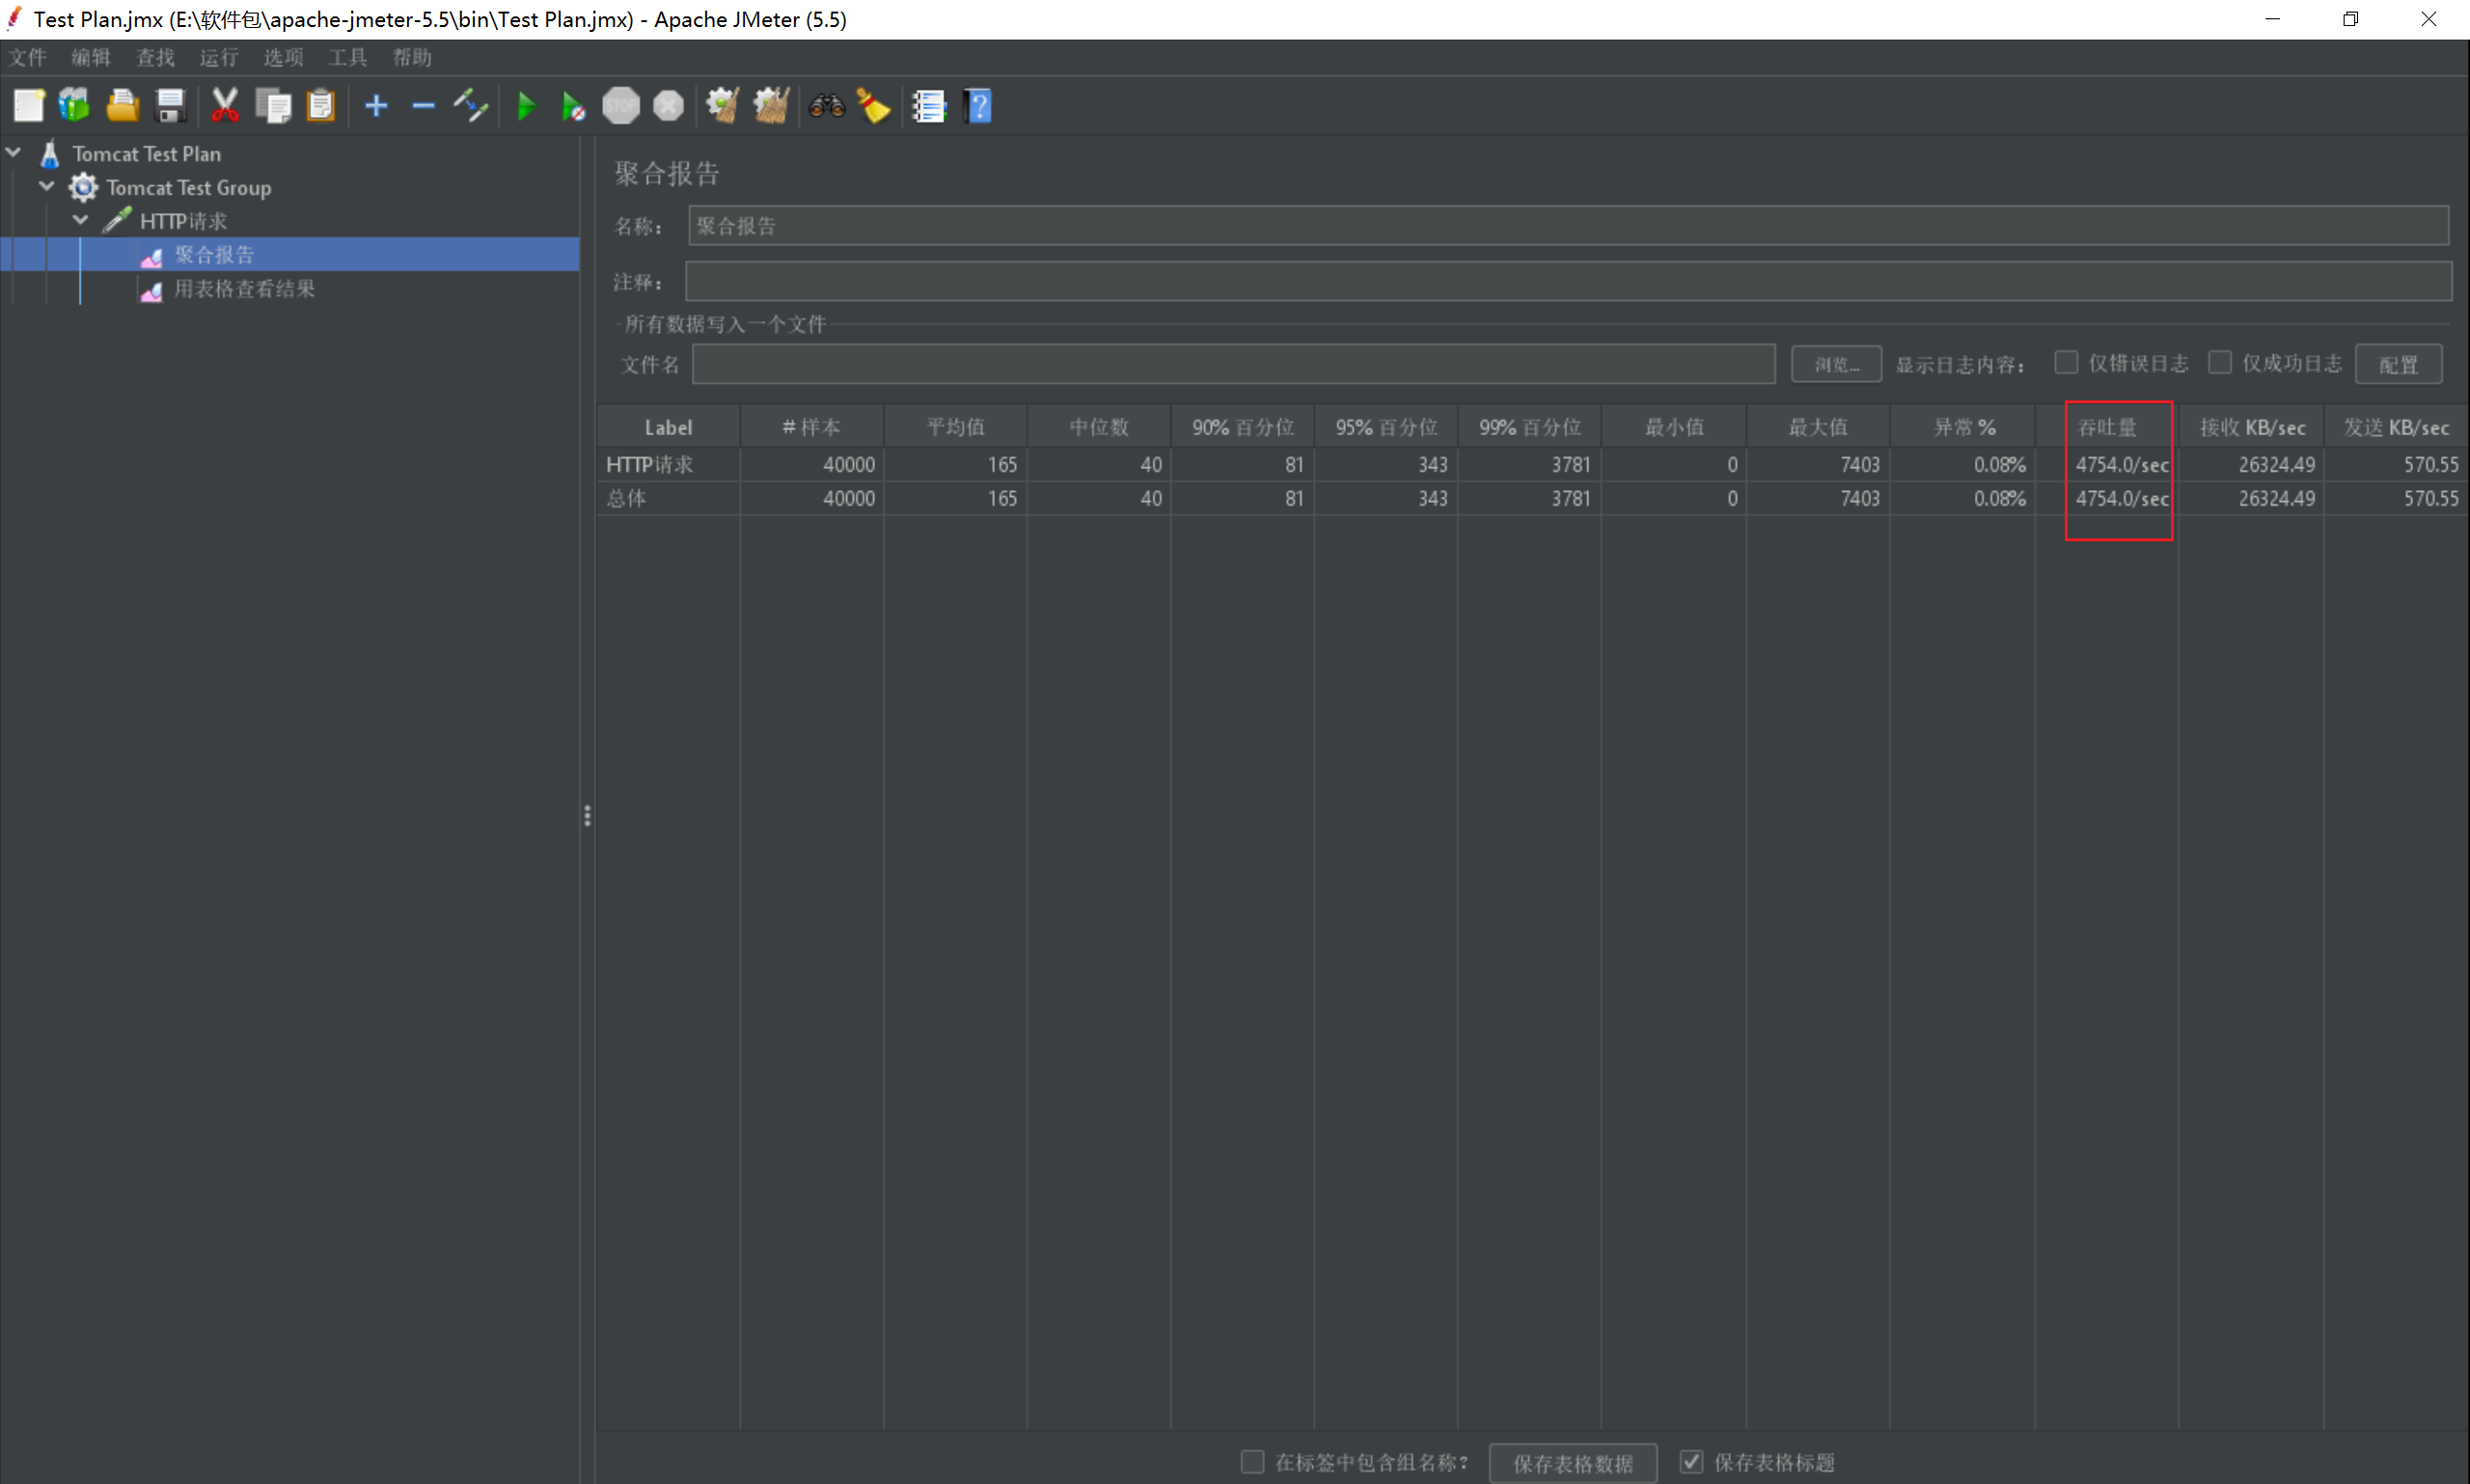Click the Toggle enable/disable icon
This screenshot has width=2470, height=1484.
coord(470,106)
